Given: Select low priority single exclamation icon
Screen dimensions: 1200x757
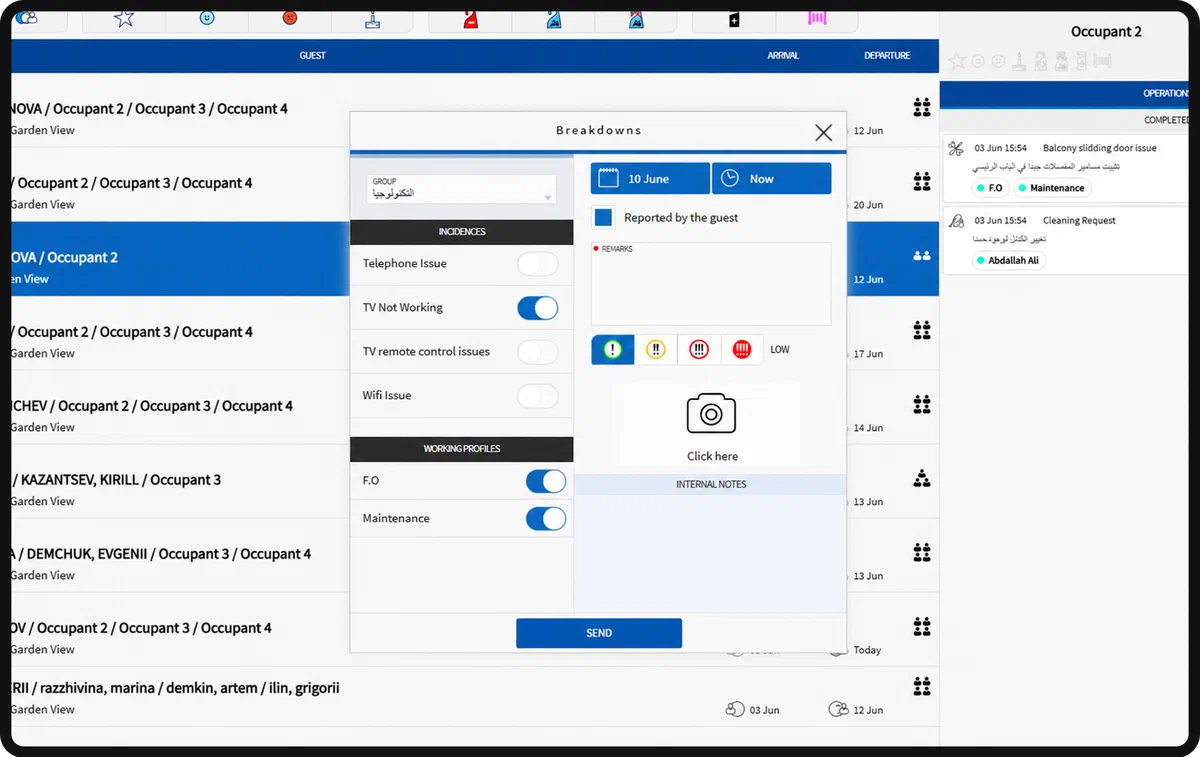Looking at the screenshot, I should point(613,349).
